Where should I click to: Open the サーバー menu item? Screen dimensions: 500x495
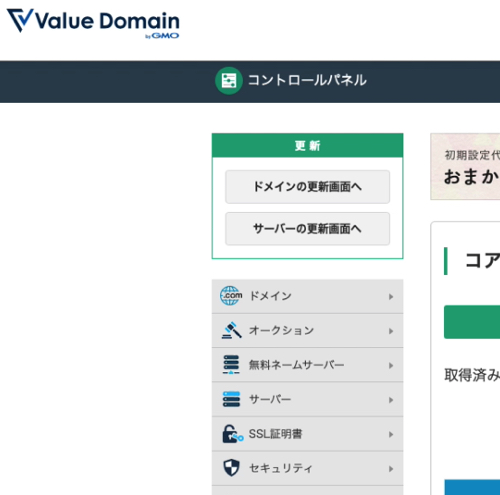(x=307, y=399)
